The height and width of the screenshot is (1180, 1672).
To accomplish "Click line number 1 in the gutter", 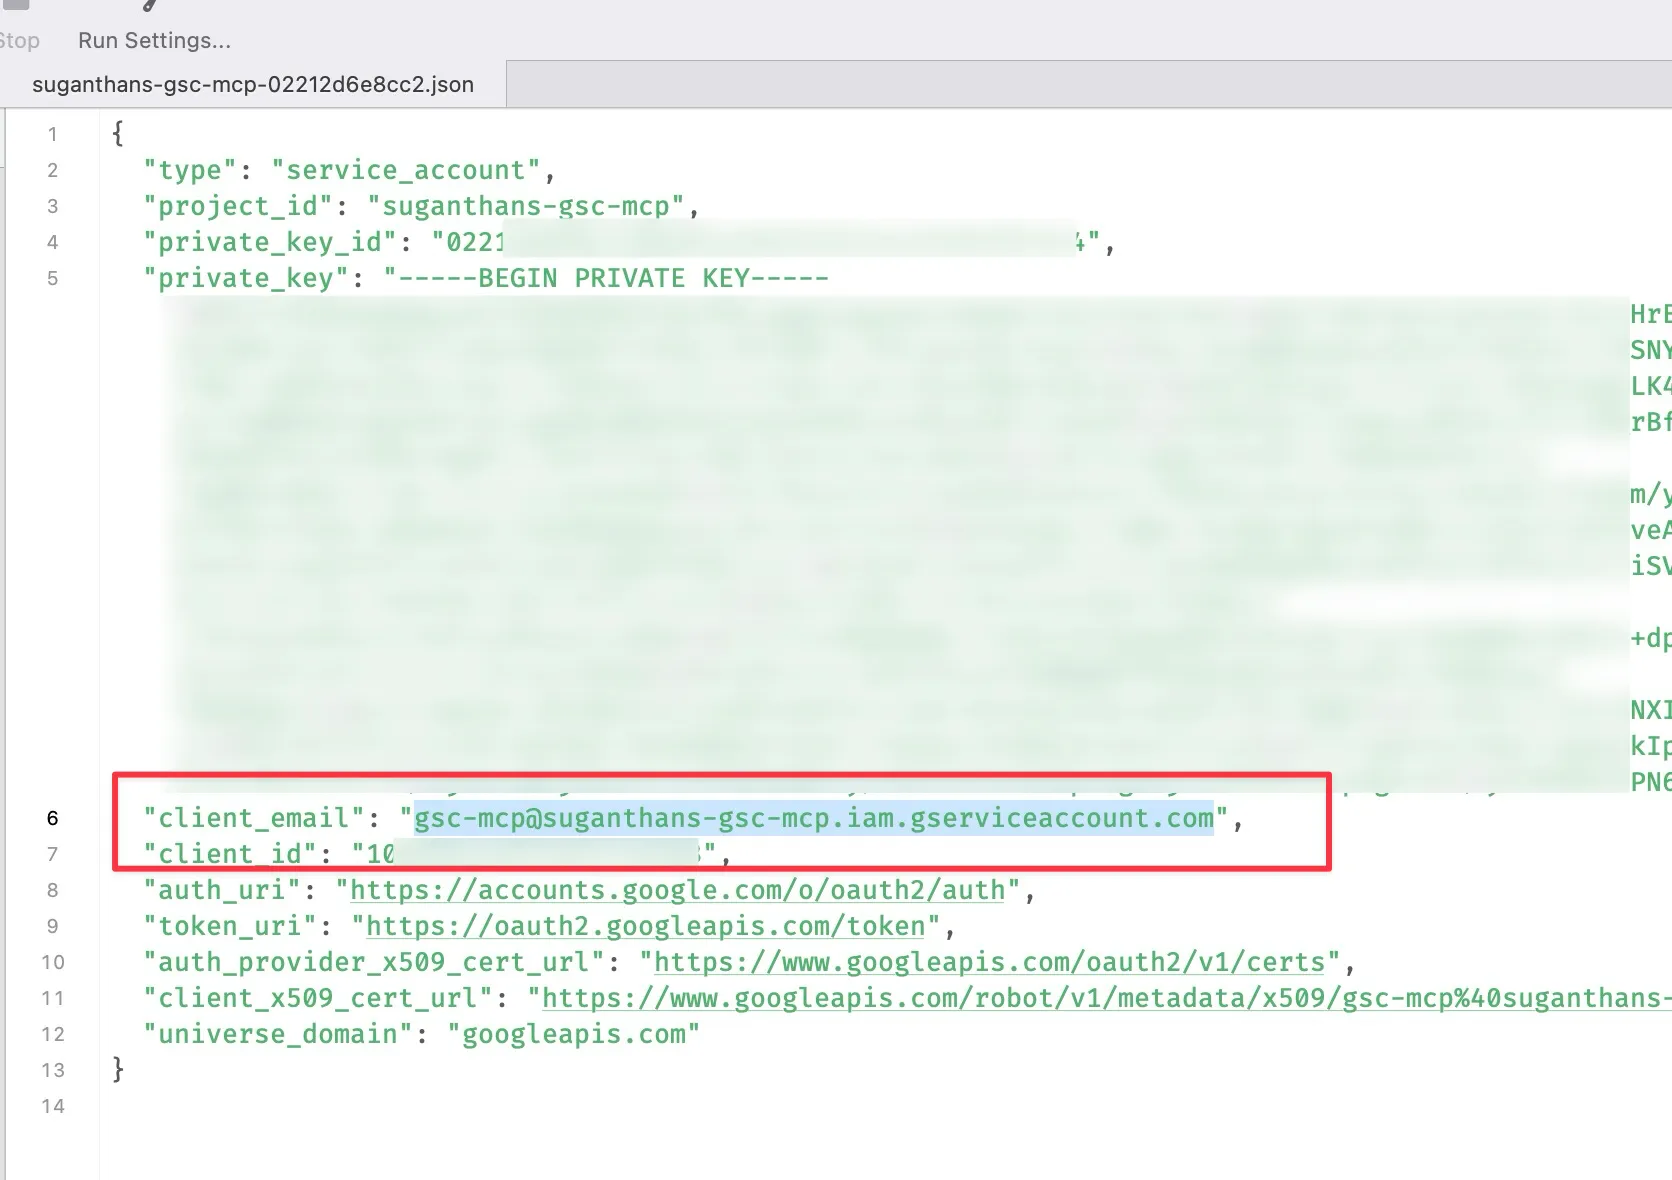I will point(53,134).
